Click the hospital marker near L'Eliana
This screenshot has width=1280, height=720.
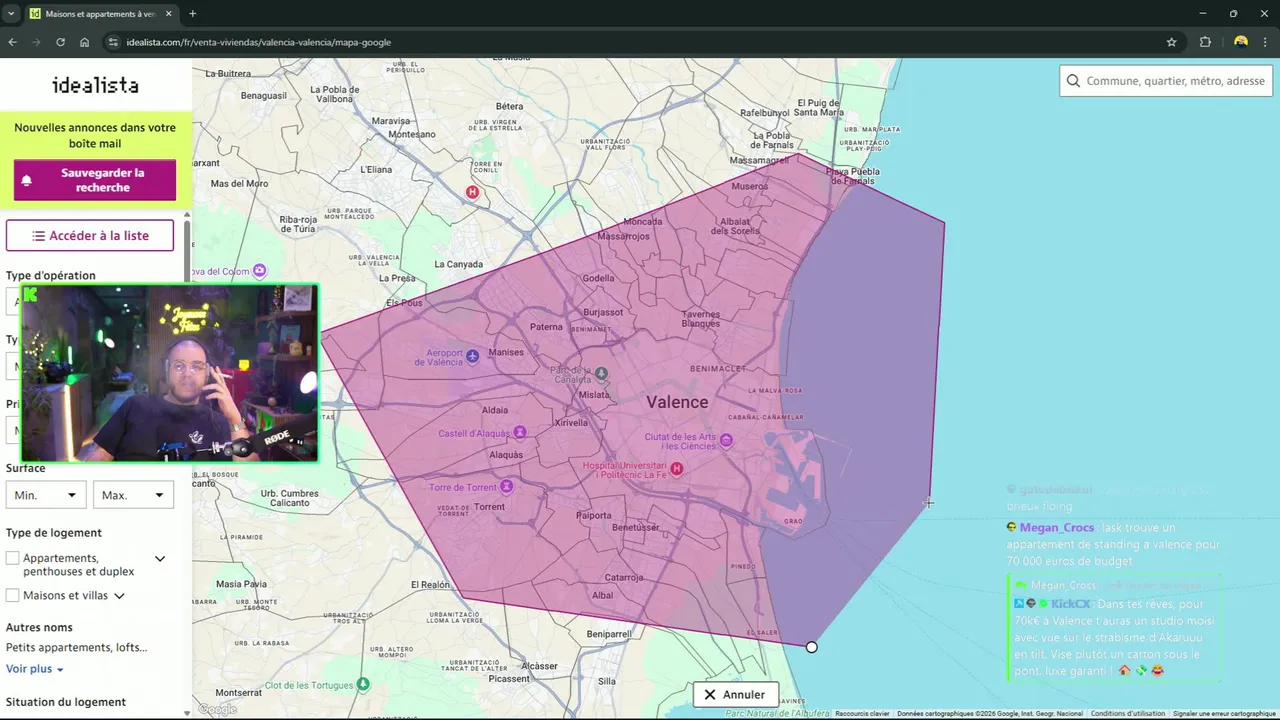point(472,192)
